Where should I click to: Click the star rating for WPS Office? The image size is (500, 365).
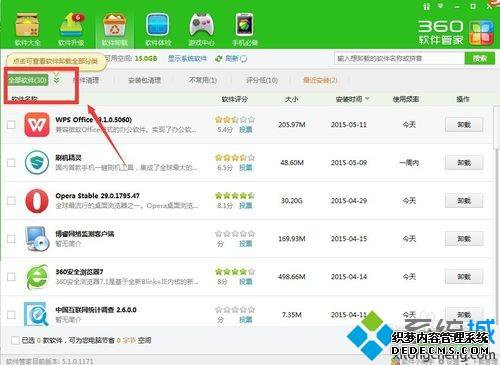235,119
